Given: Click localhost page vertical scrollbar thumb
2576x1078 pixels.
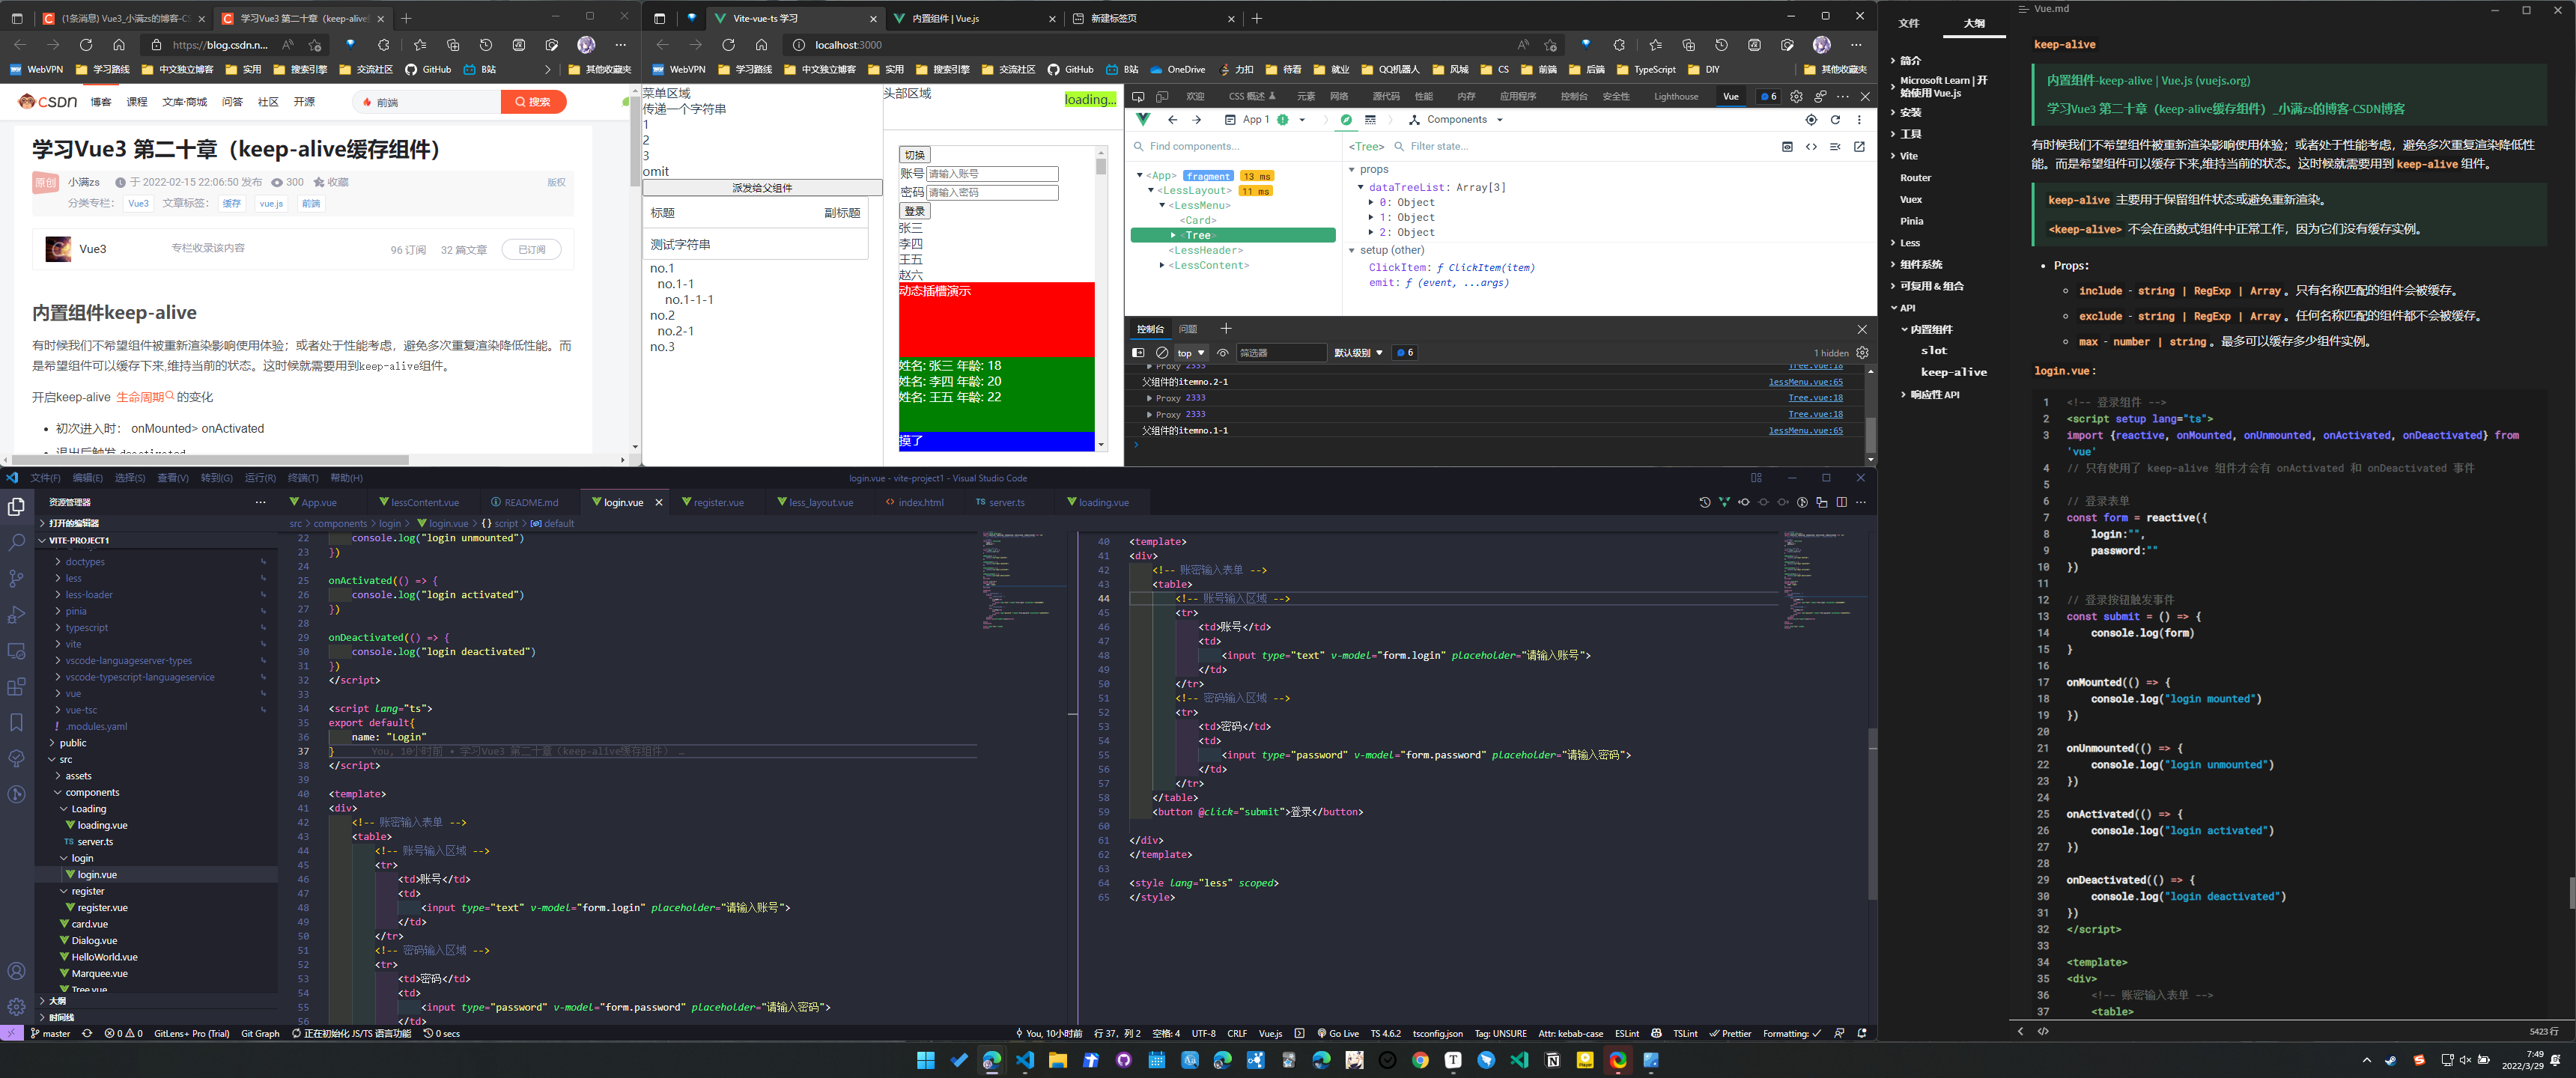Looking at the screenshot, I should tap(1101, 166).
